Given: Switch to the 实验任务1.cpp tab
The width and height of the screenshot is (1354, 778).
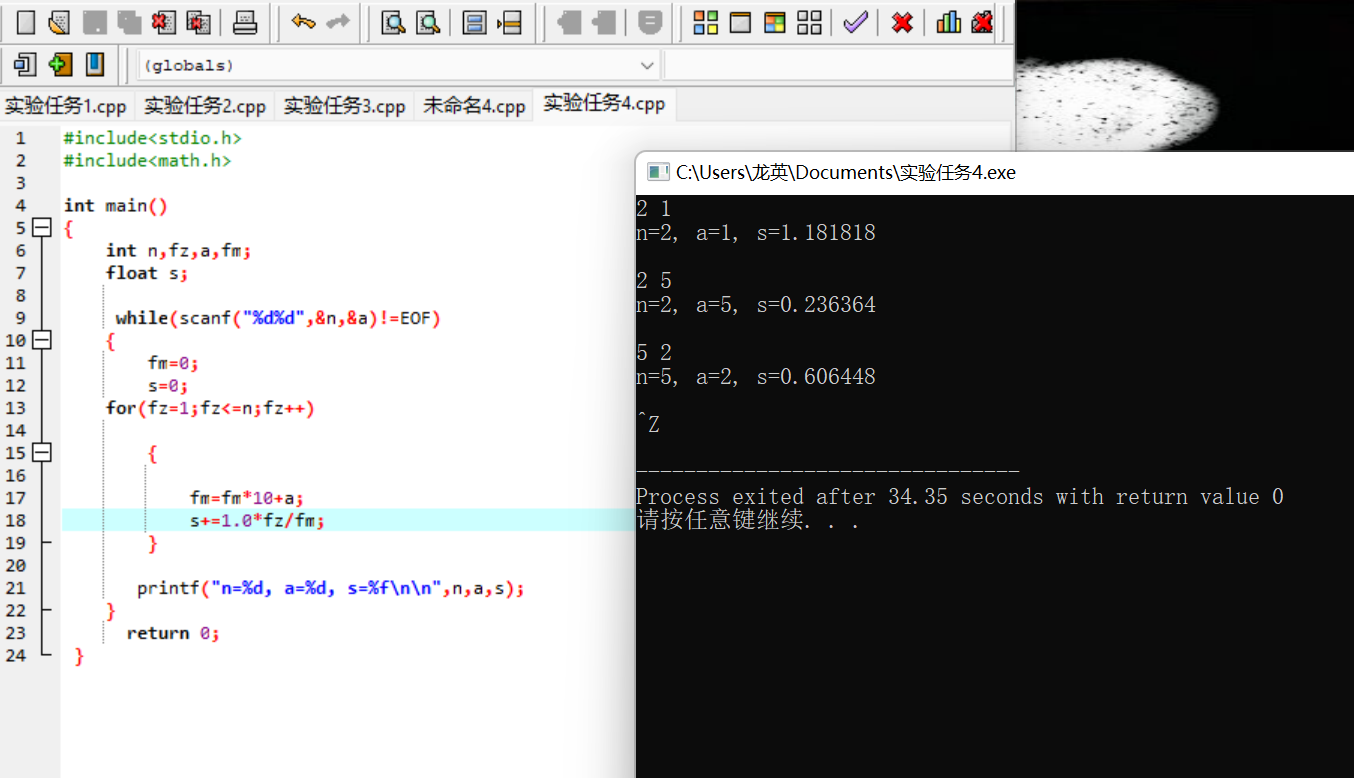Looking at the screenshot, I should (66, 106).
